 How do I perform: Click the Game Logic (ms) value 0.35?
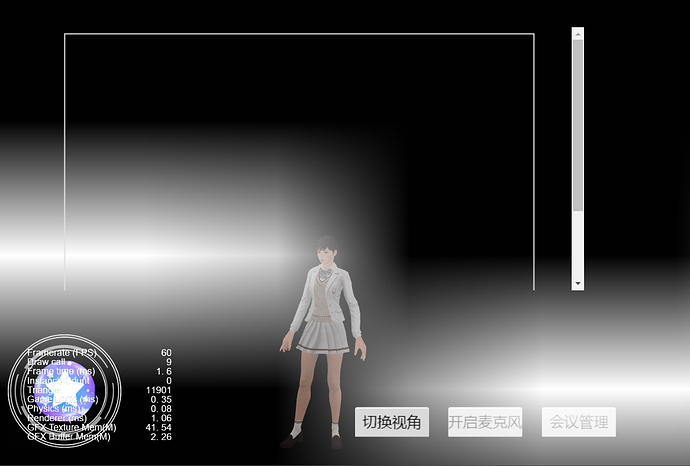pos(161,400)
